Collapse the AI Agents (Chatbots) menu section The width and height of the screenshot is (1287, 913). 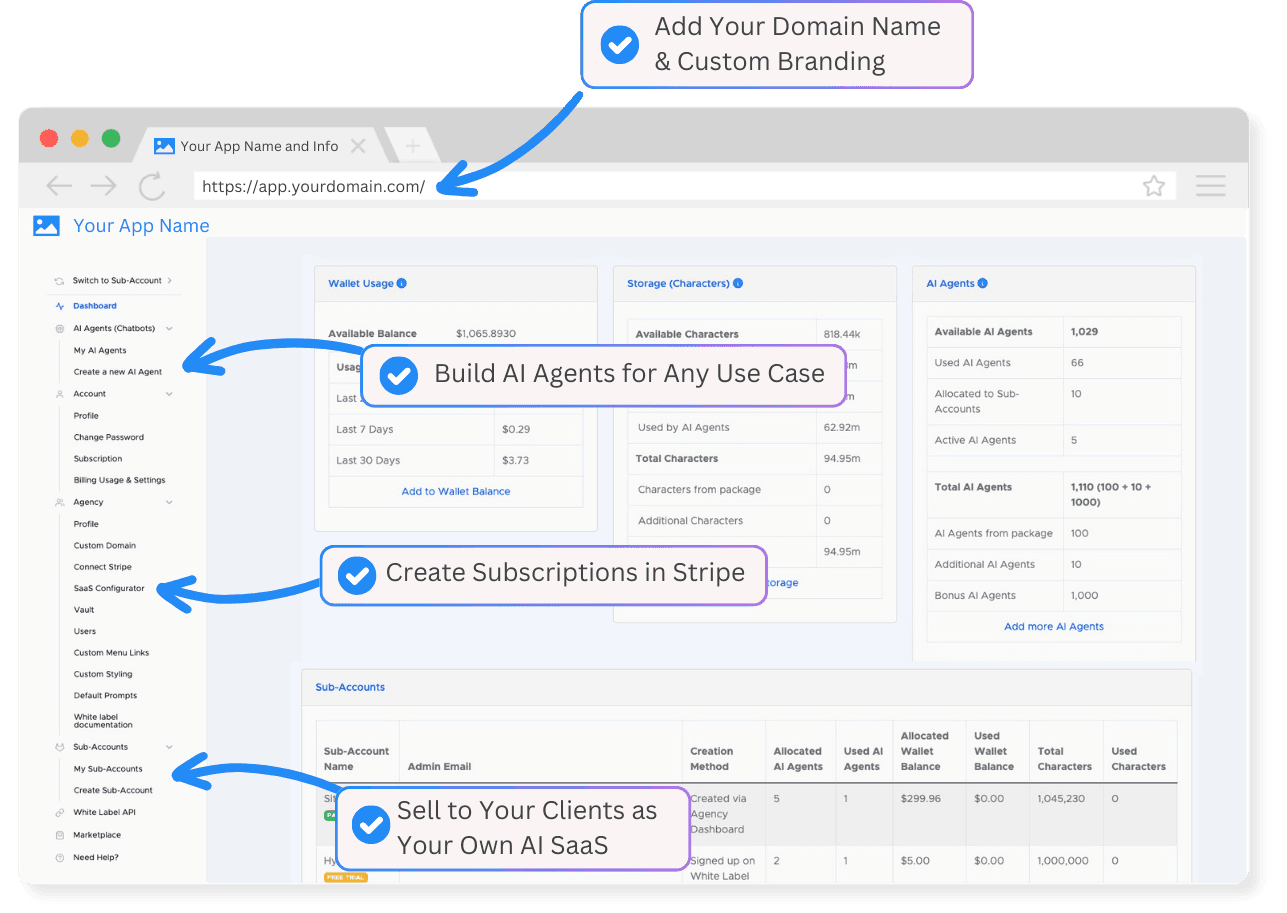coord(169,329)
